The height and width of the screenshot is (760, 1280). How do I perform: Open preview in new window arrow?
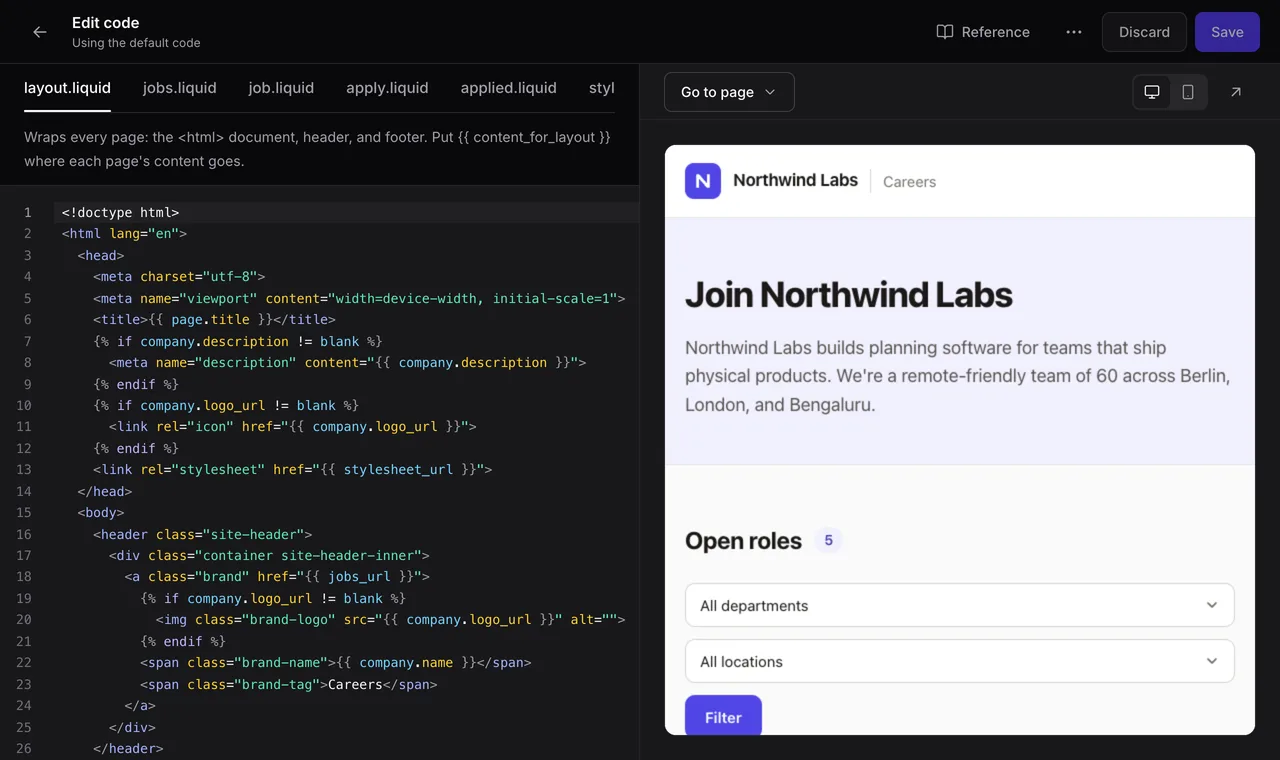coord(1236,92)
